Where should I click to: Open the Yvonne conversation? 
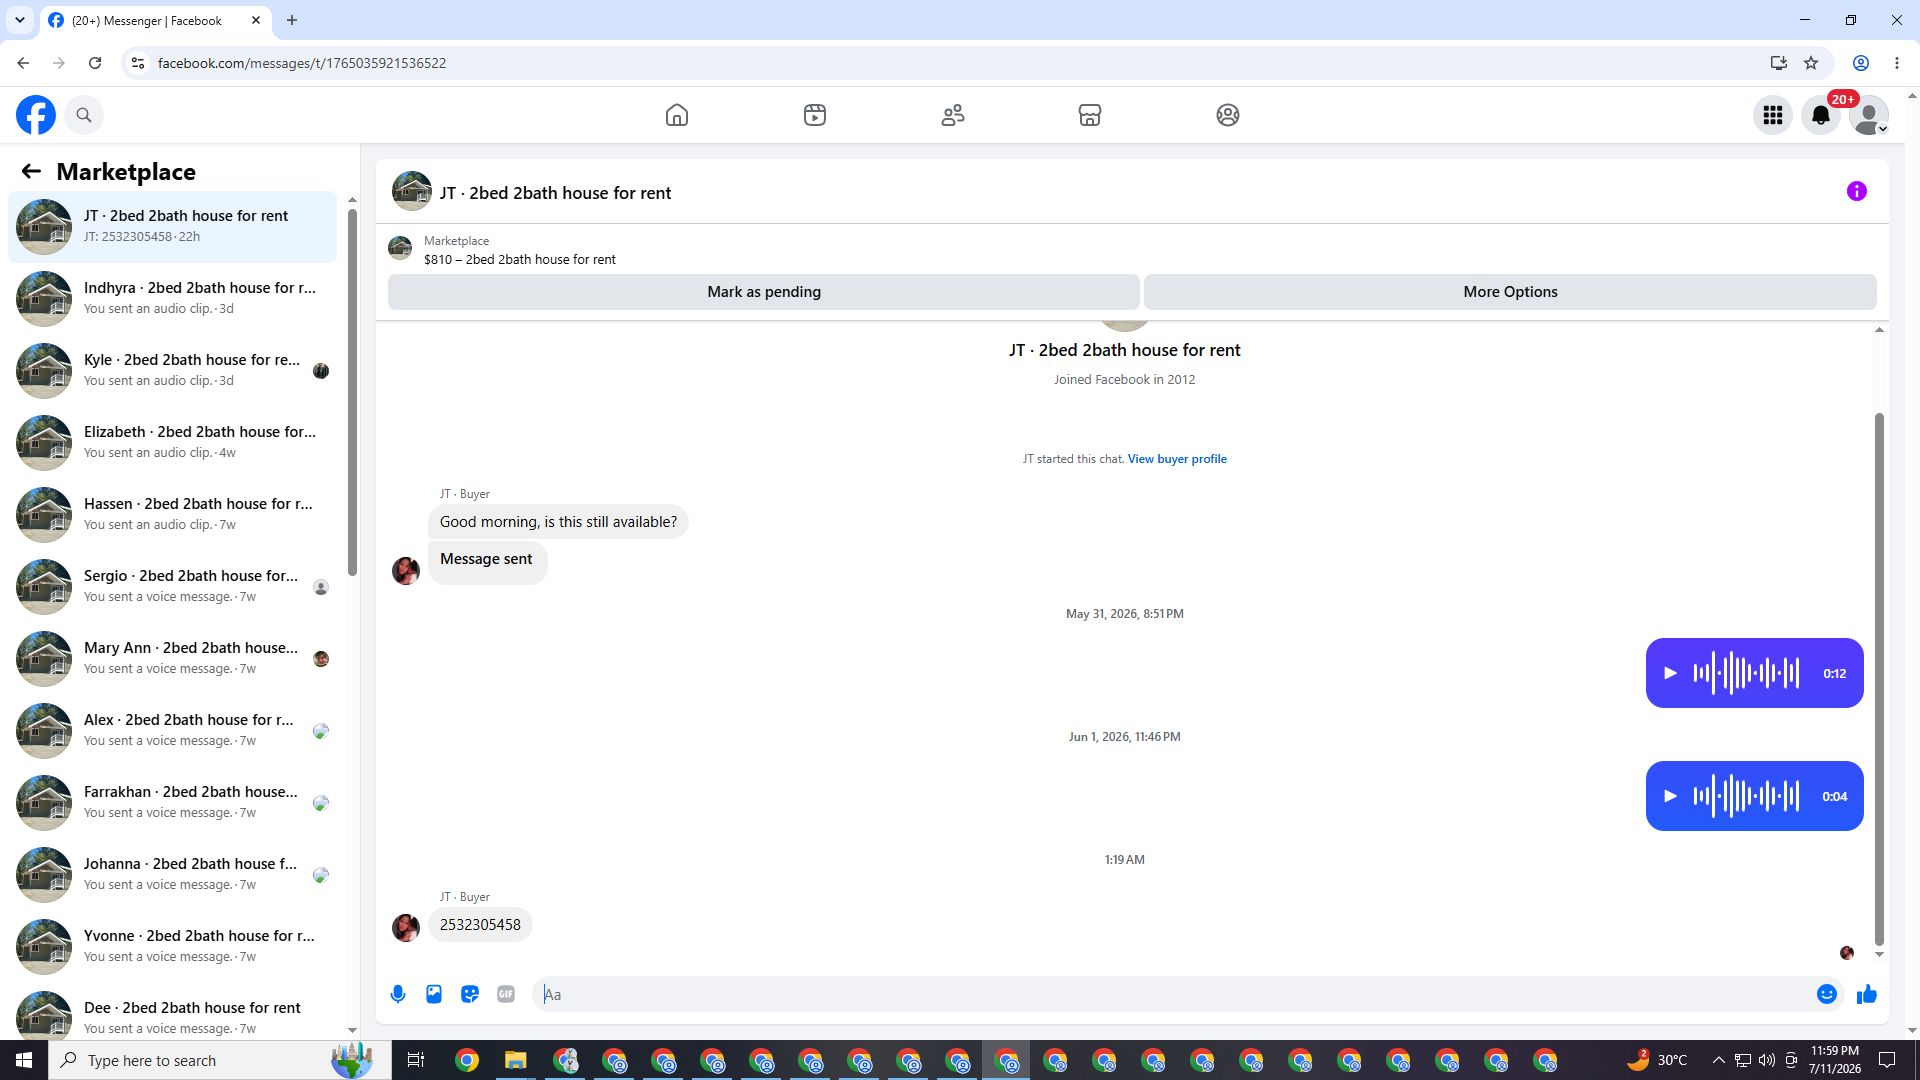[172, 947]
